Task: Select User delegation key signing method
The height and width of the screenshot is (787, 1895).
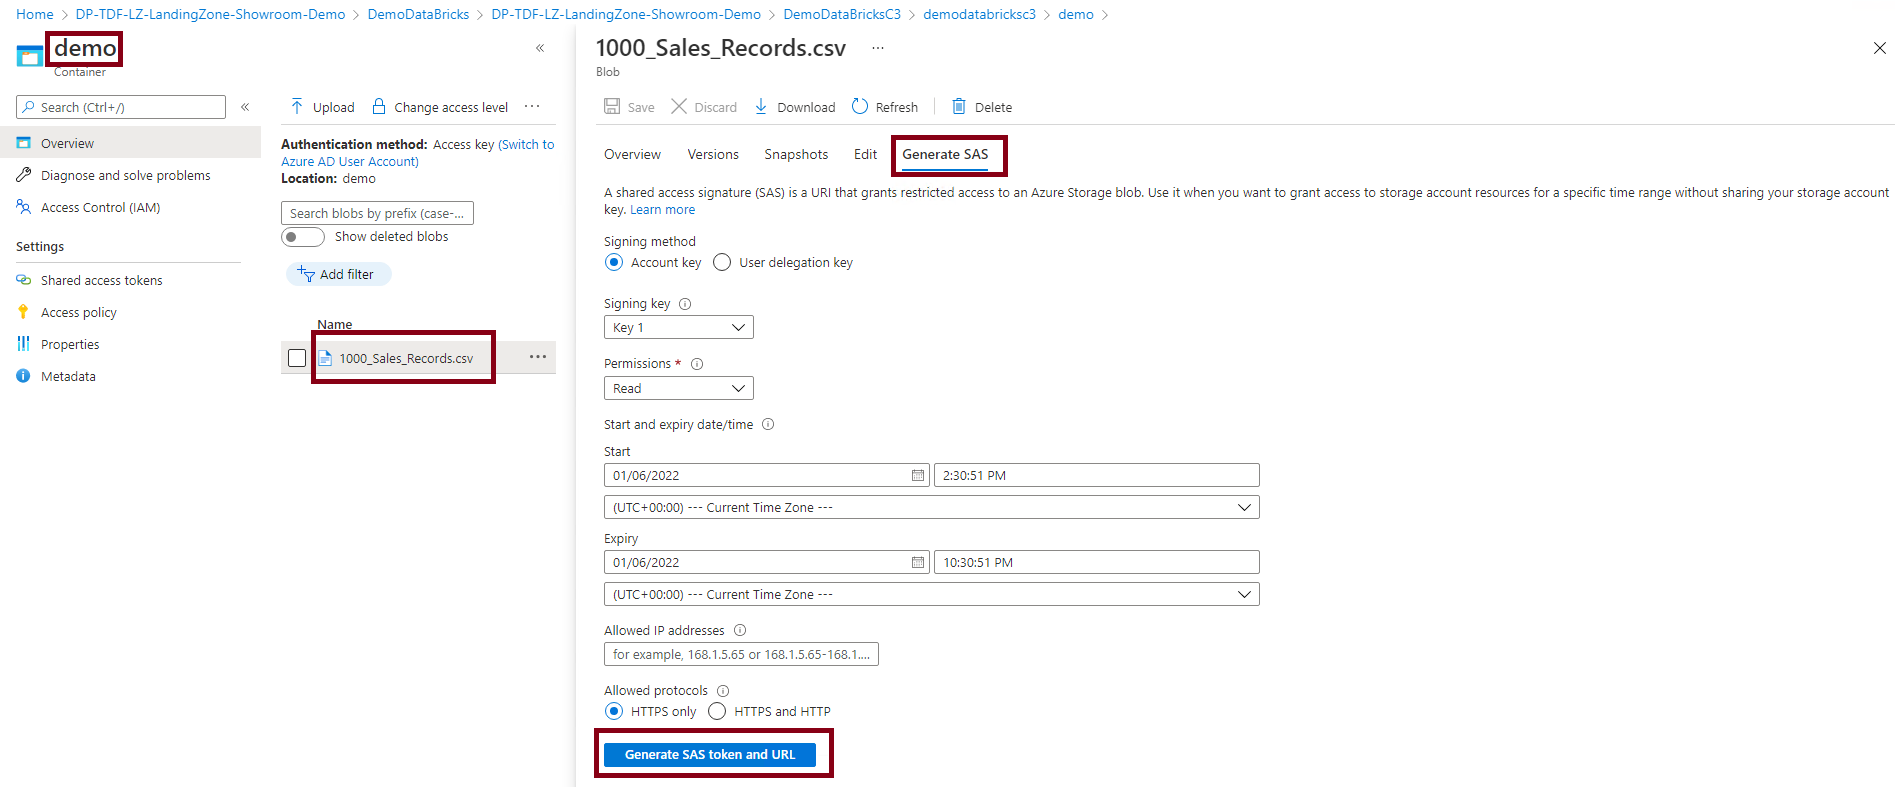Action: 722,262
